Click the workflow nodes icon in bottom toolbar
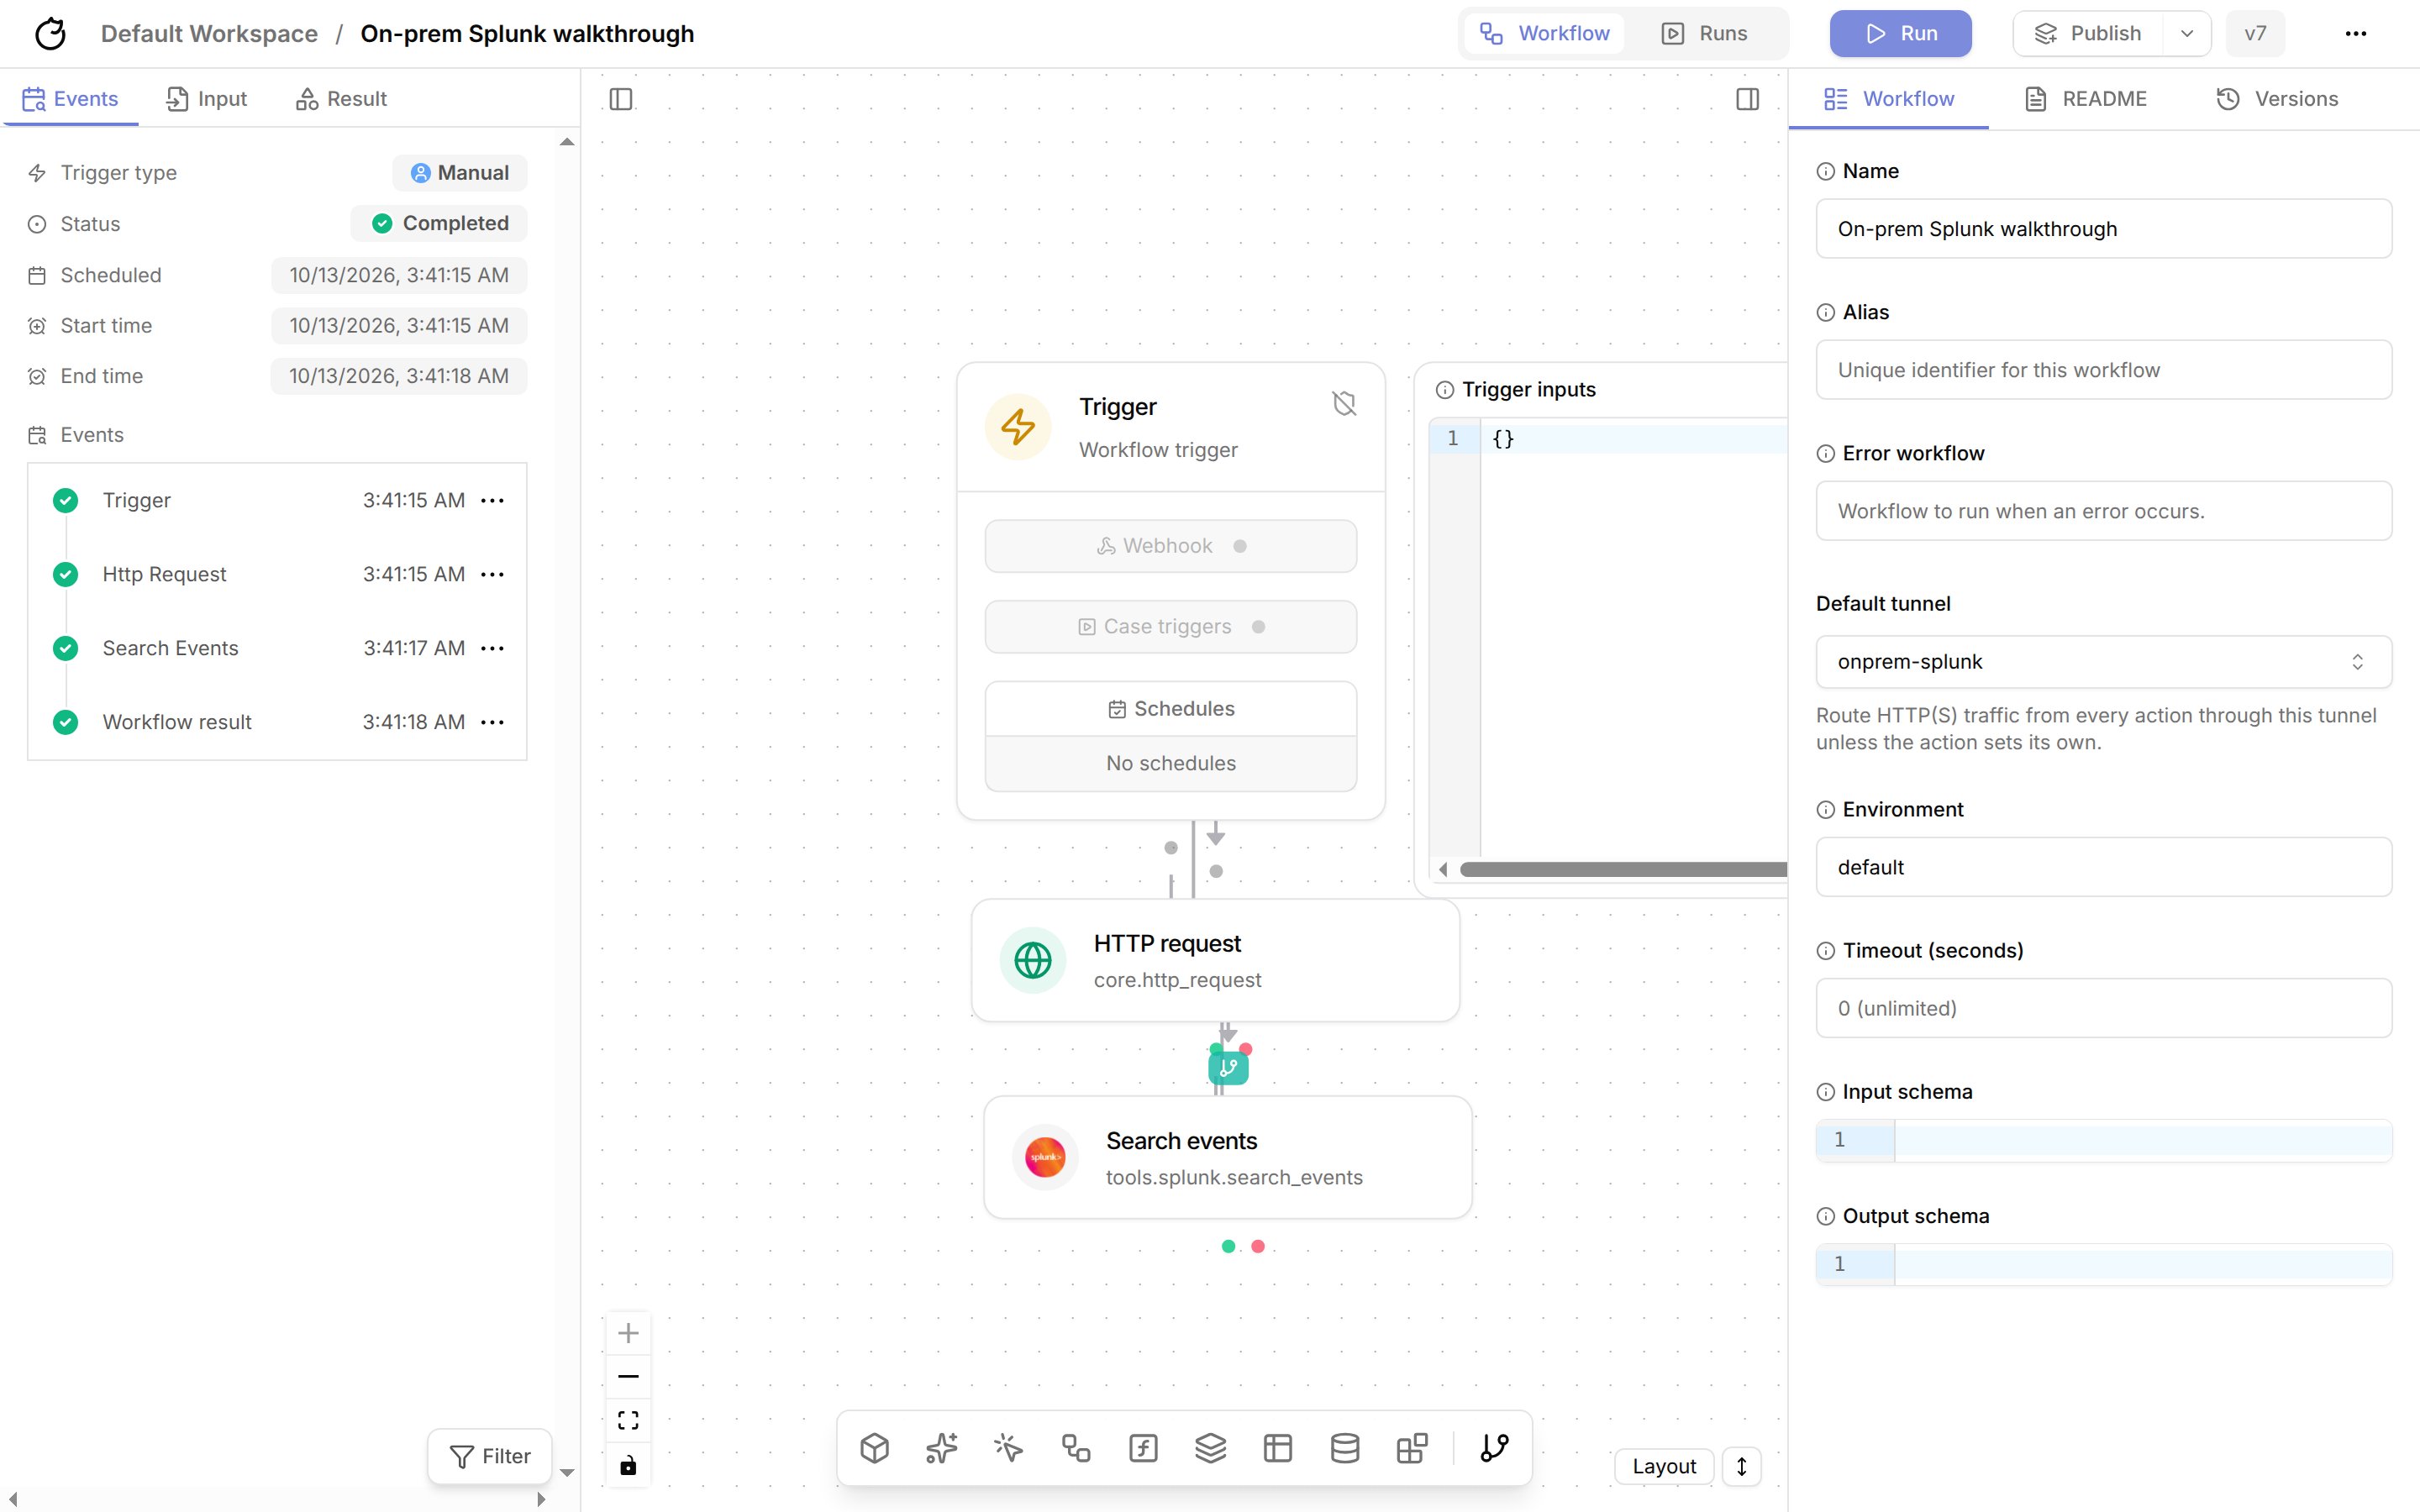 click(1076, 1448)
